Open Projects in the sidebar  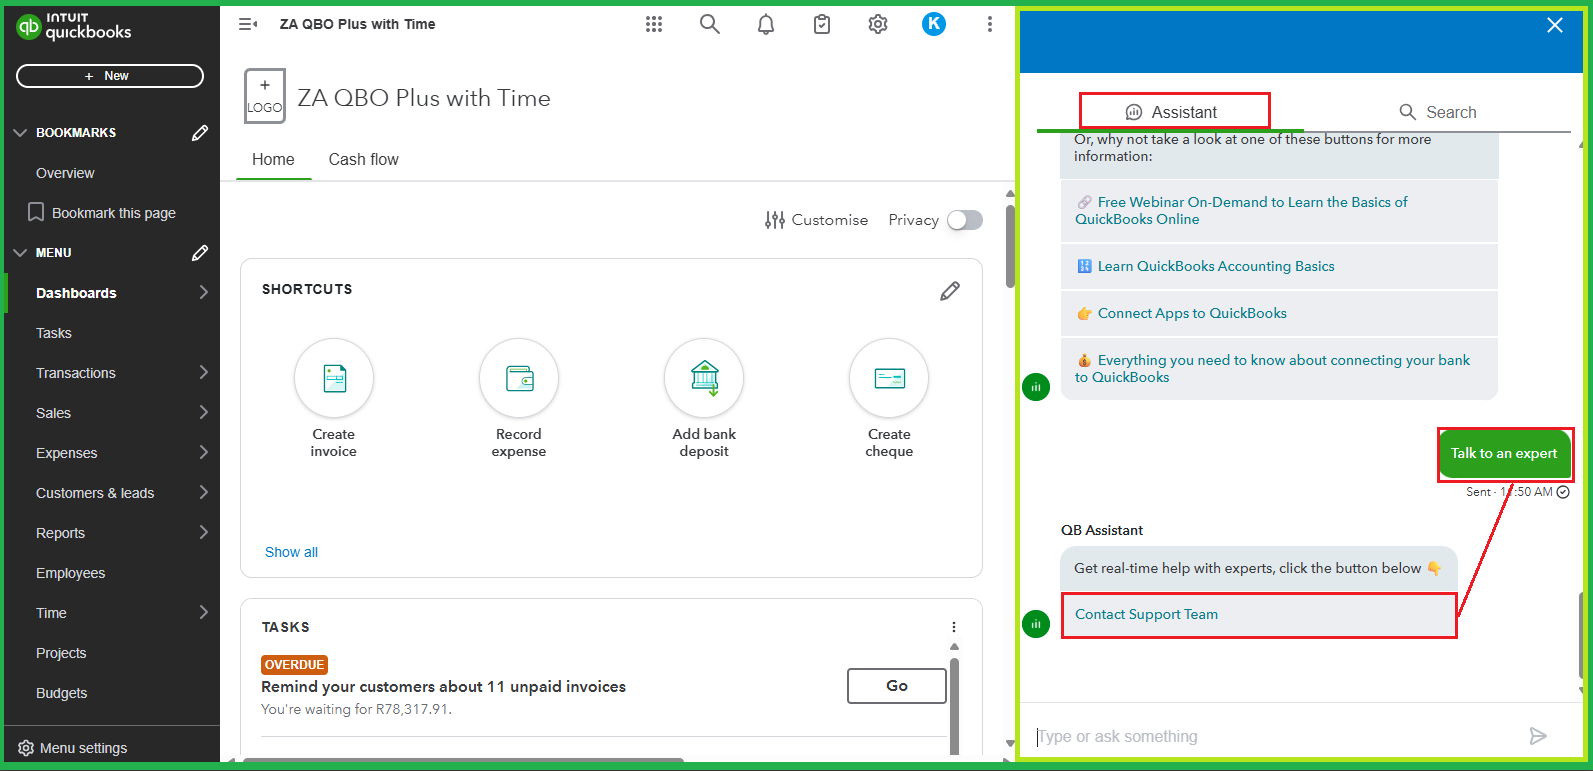pyautogui.click(x=61, y=653)
